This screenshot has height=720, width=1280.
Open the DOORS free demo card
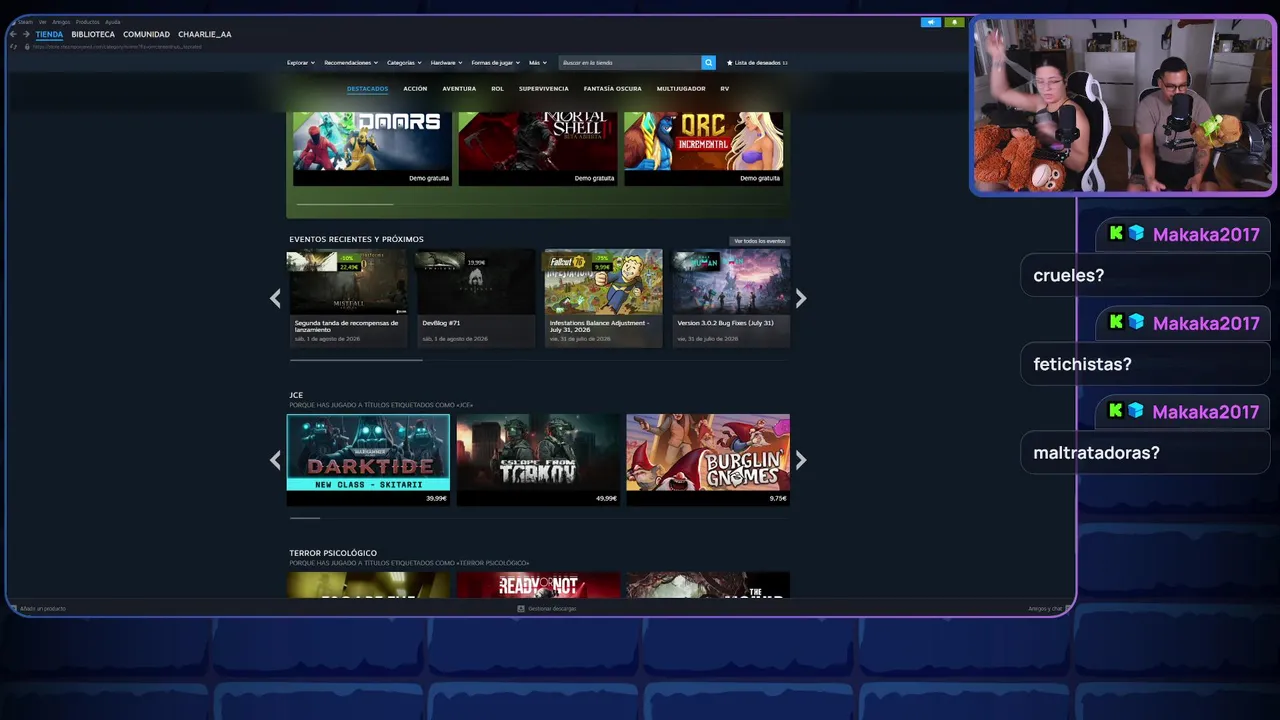pyautogui.click(x=372, y=149)
